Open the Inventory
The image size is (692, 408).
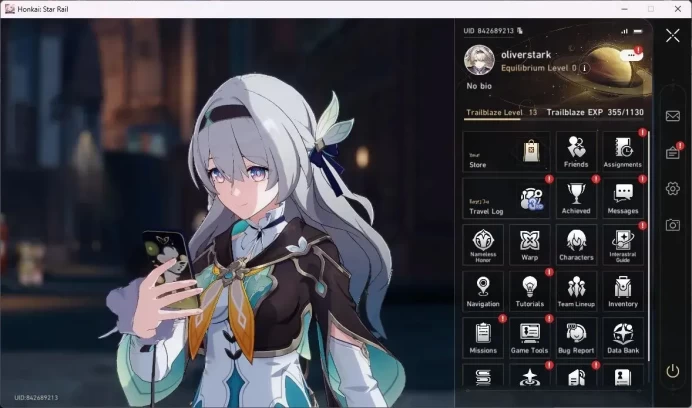click(623, 291)
